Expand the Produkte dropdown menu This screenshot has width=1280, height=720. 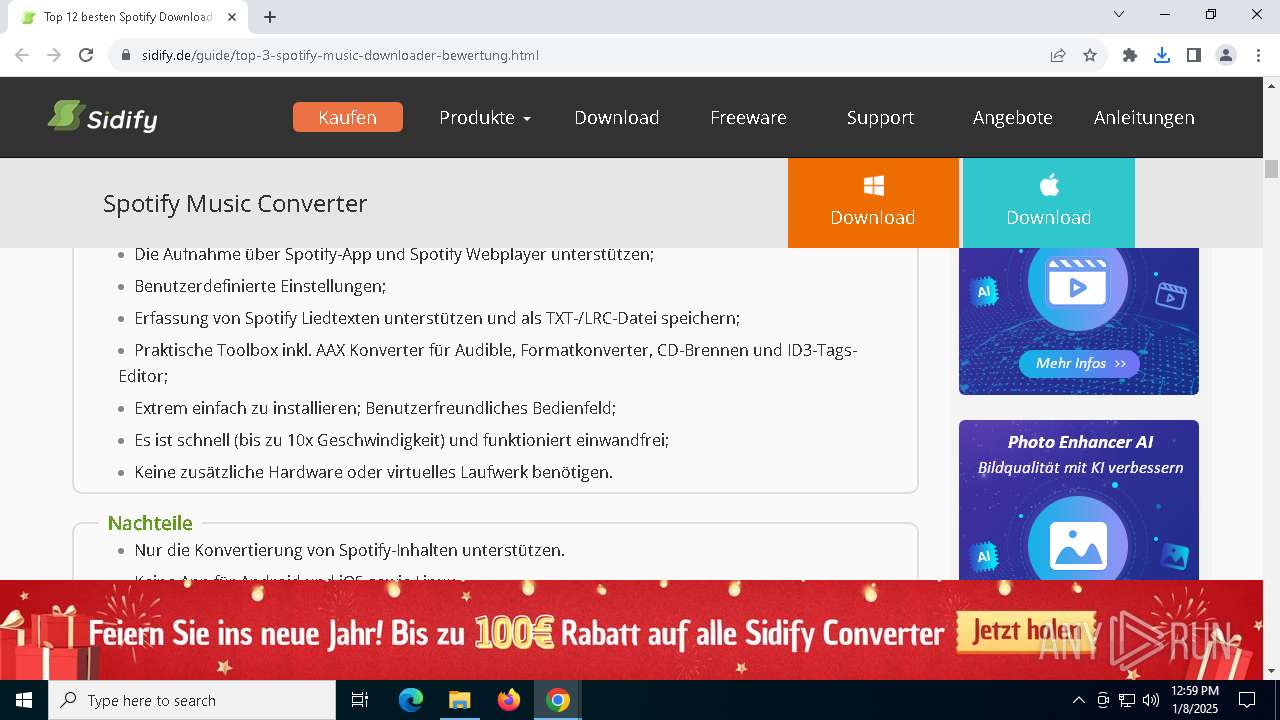tap(485, 117)
